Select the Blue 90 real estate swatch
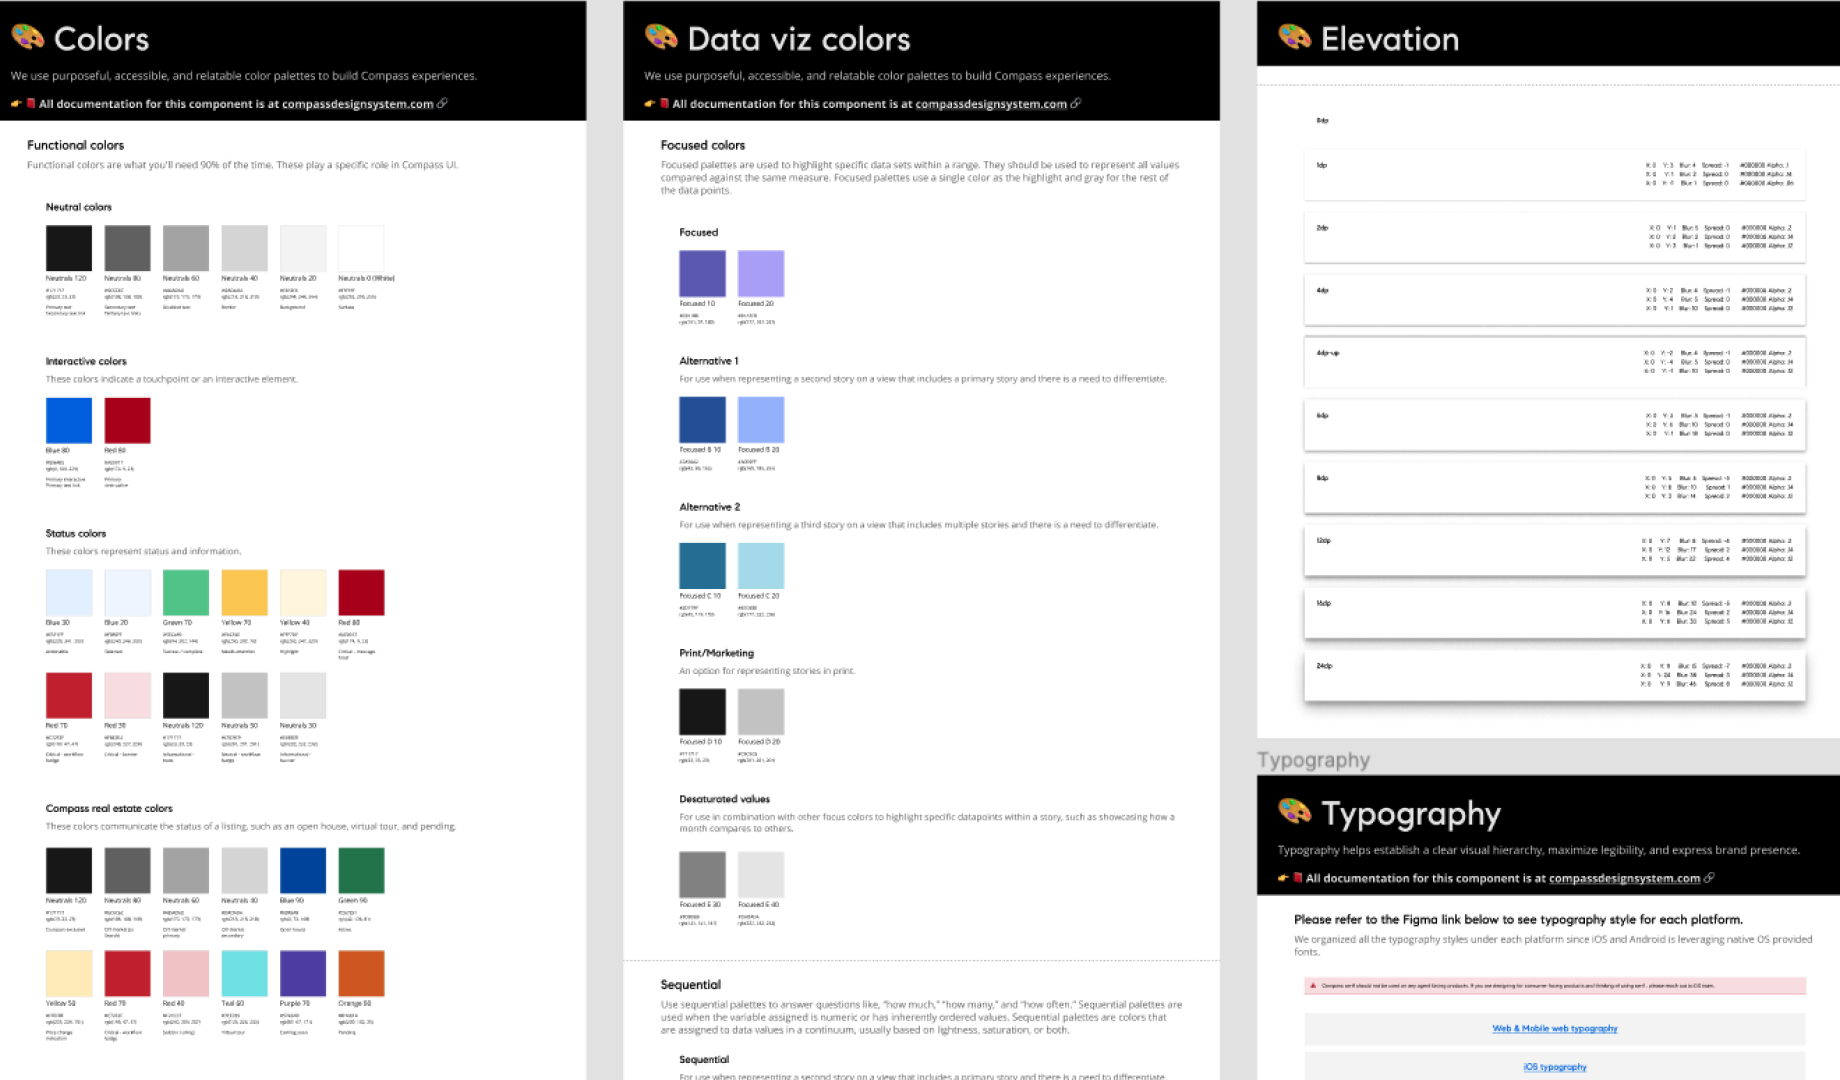Viewport: 1840px width, 1080px height. tap(303, 870)
